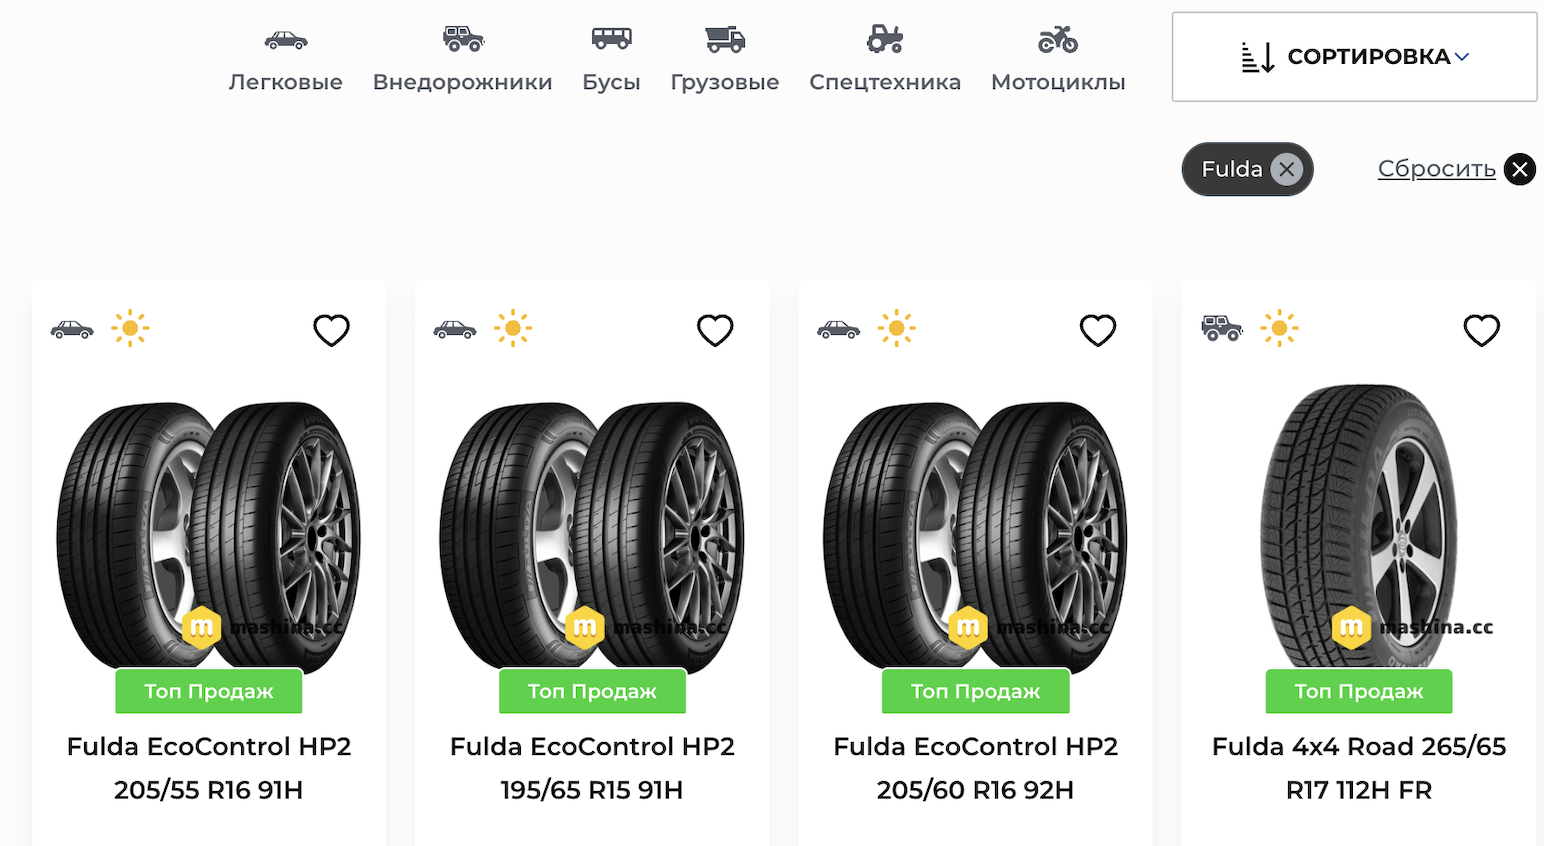Screen dimensions: 1544x846
Task: Click the Мотоциклы motorcycle icon
Action: coord(1058,39)
